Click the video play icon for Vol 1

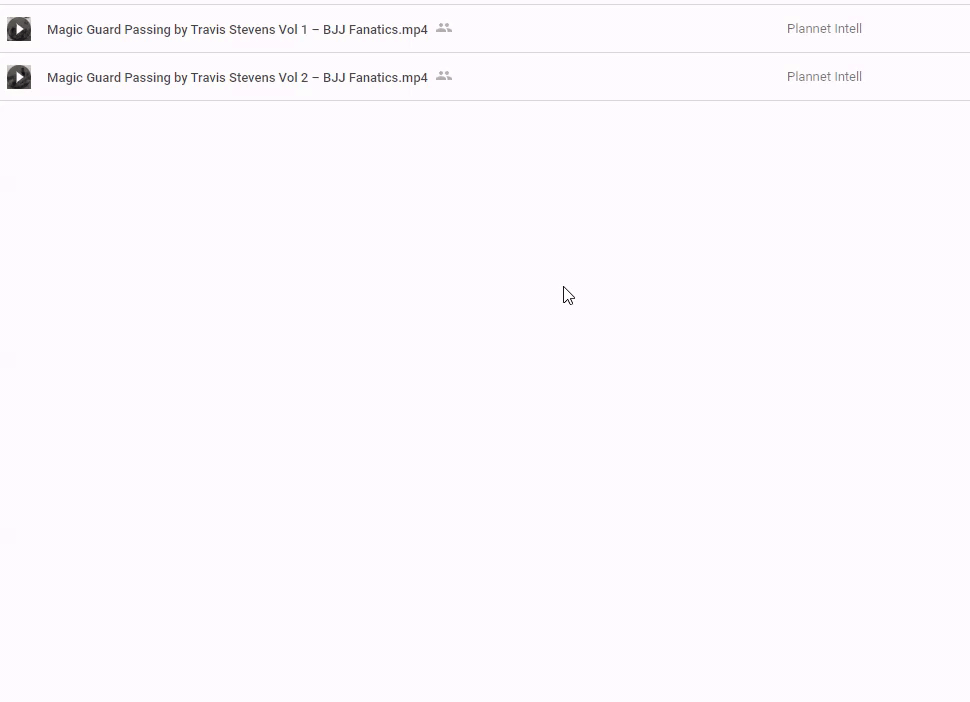(19, 29)
